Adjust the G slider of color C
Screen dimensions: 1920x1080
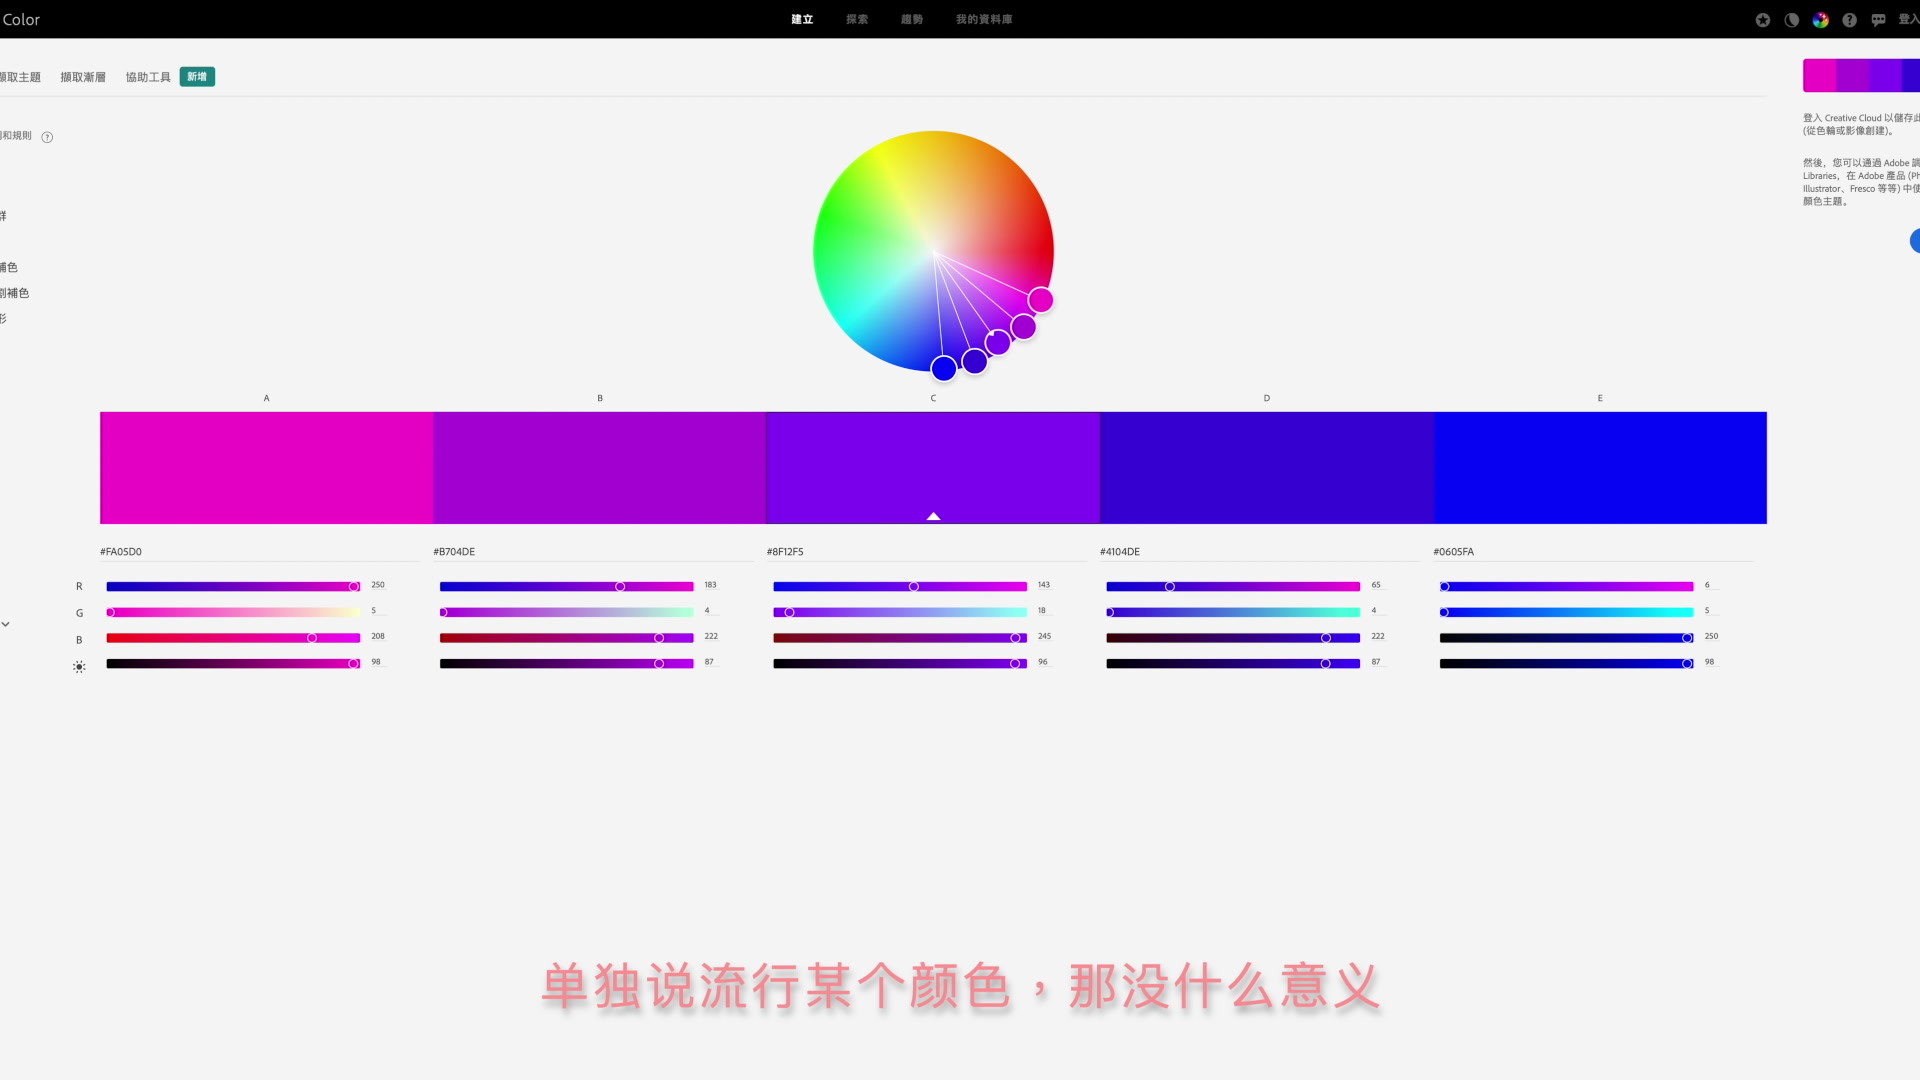(900, 612)
